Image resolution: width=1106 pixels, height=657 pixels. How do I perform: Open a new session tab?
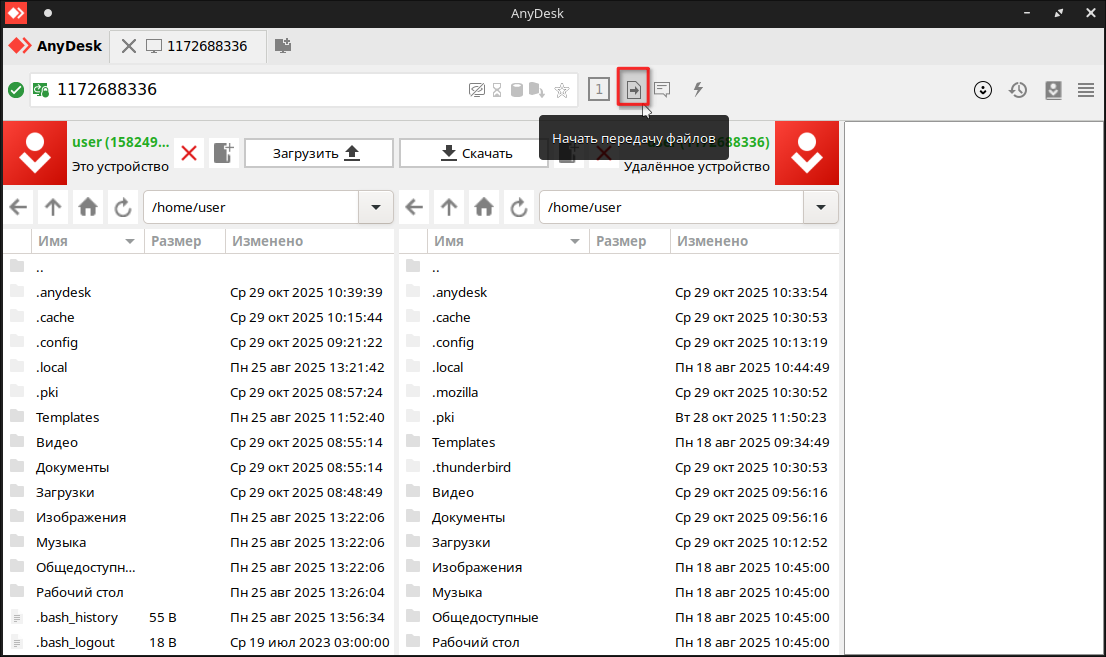pos(283,46)
